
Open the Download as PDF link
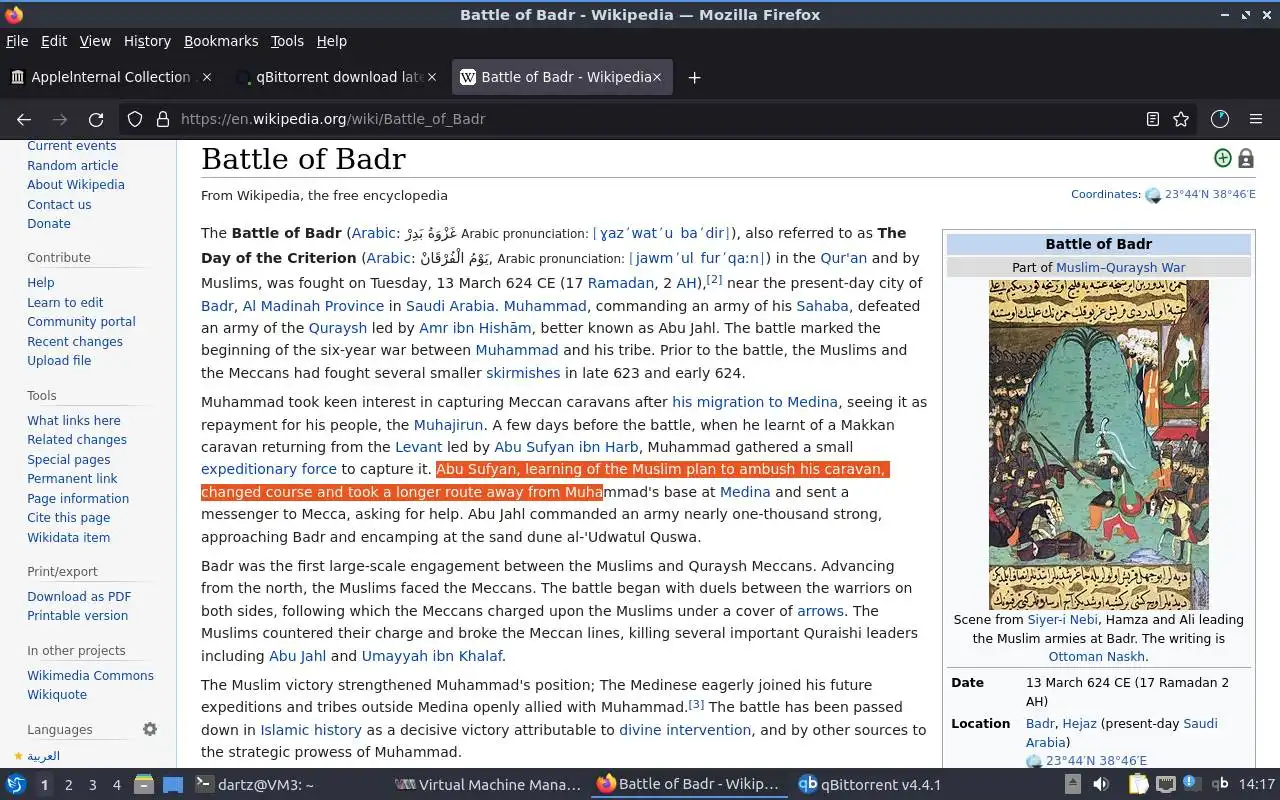point(79,596)
